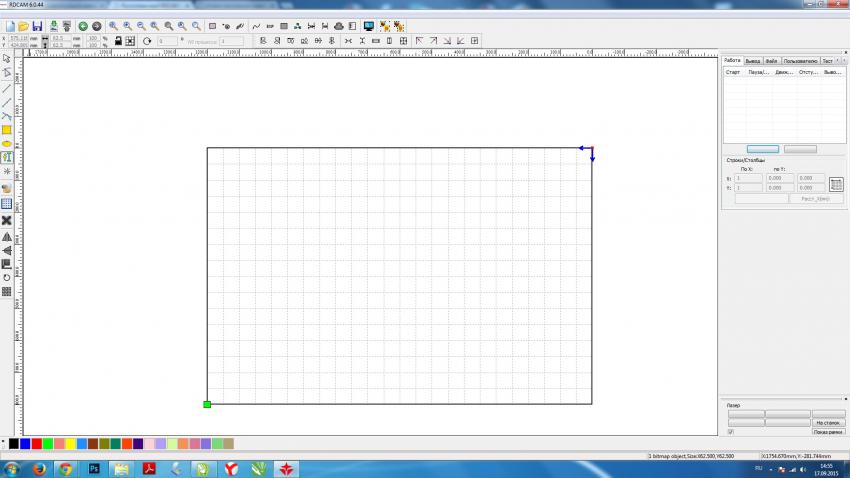Screen dimensions: 850x478
Task: Open Photoshop from the taskbar
Action: tap(94, 468)
